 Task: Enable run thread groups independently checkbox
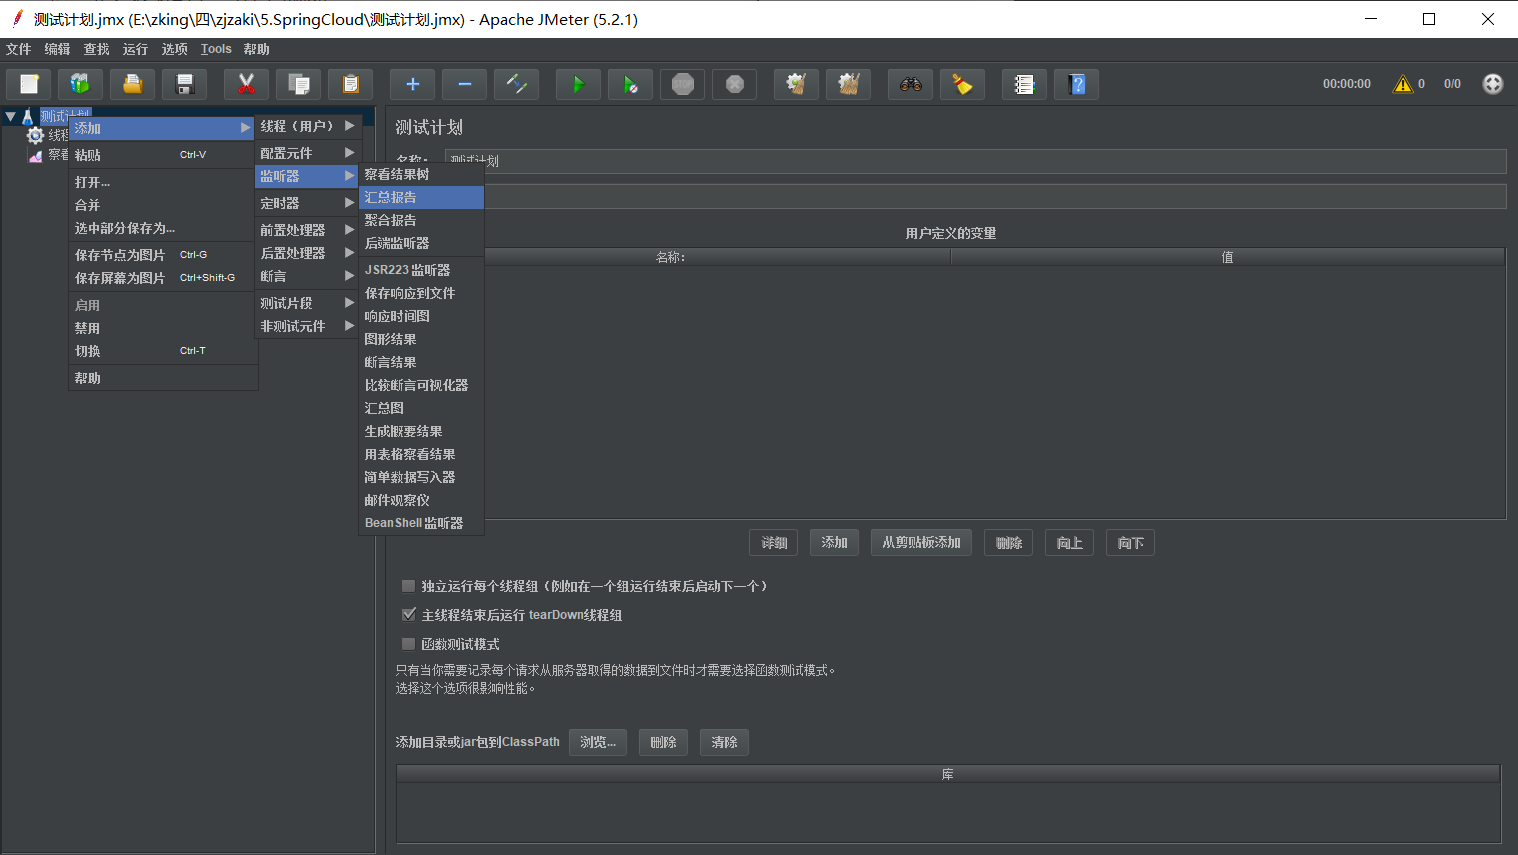[x=408, y=586]
